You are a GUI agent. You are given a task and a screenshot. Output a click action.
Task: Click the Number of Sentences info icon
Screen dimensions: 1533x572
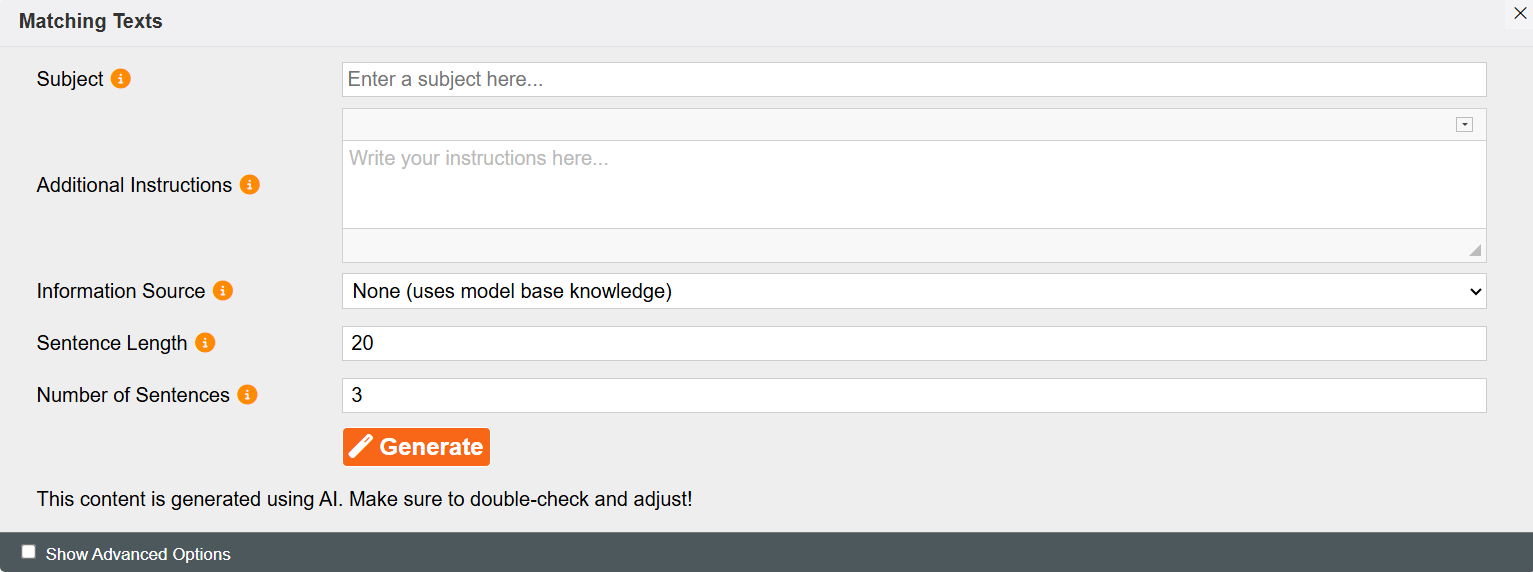point(247,395)
